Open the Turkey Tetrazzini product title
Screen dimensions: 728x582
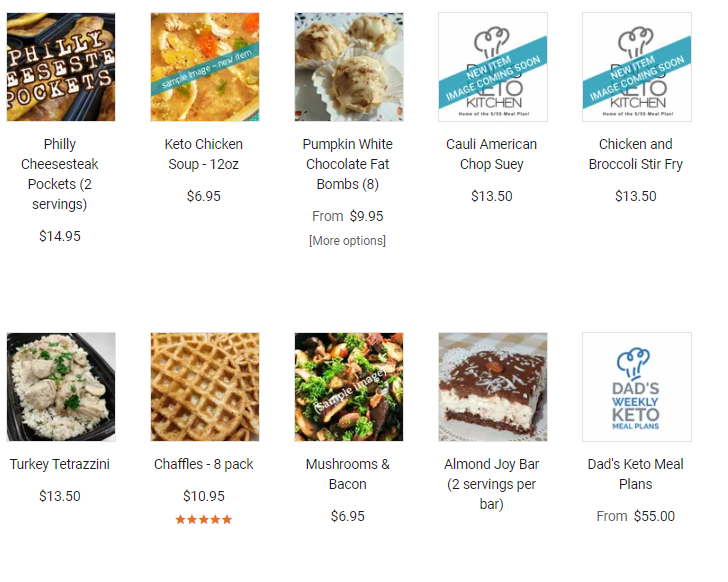tap(59, 464)
